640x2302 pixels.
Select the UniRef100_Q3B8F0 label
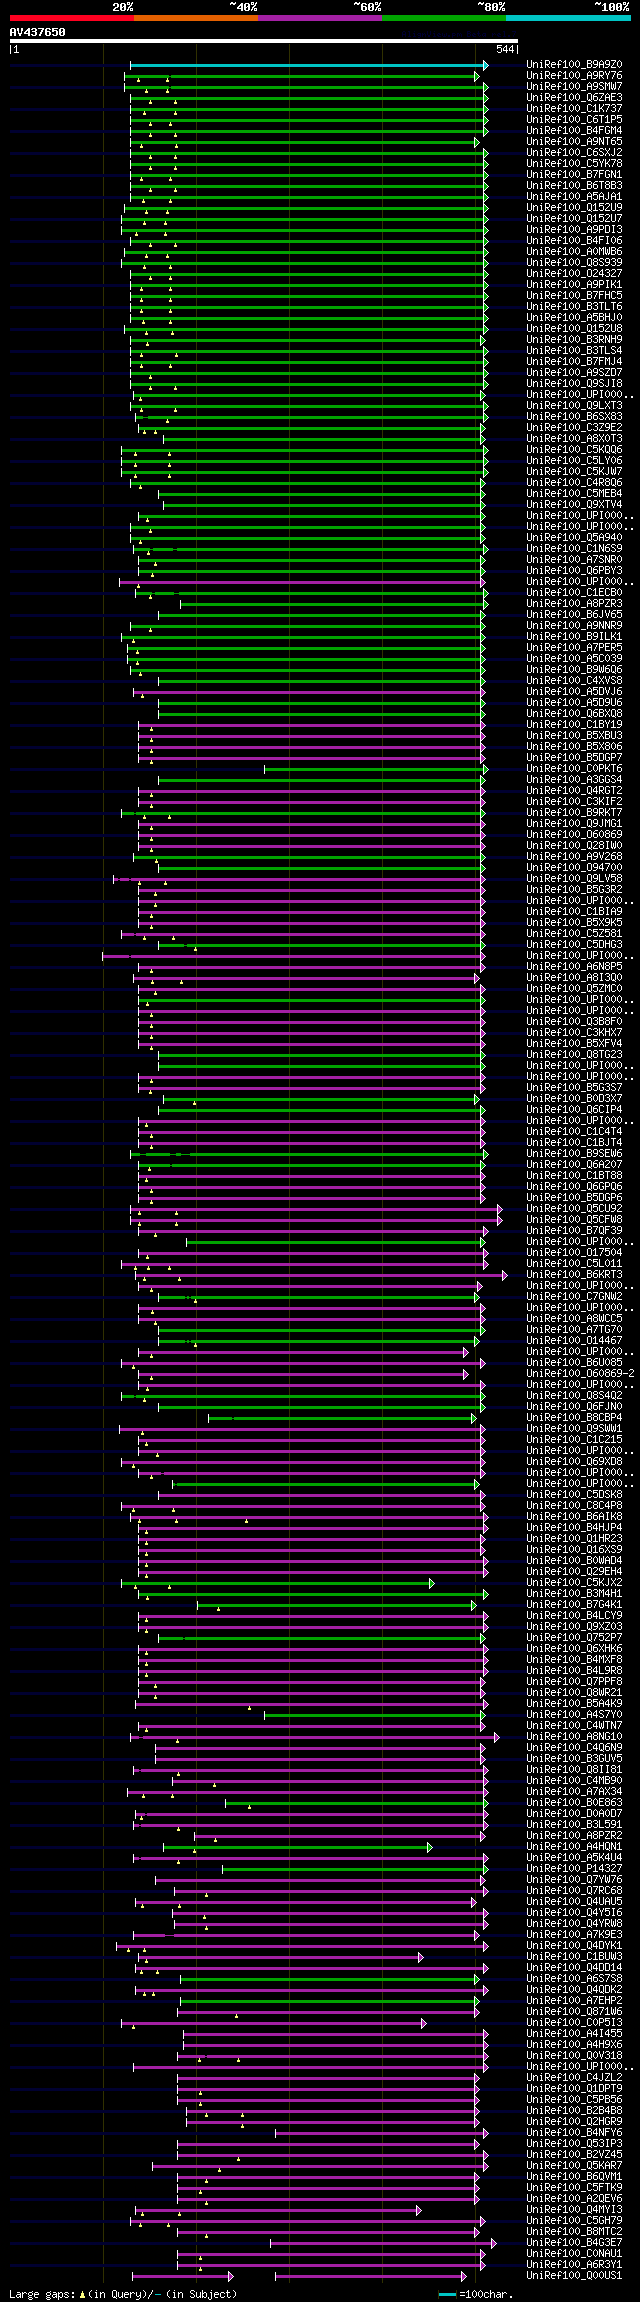[574, 1022]
